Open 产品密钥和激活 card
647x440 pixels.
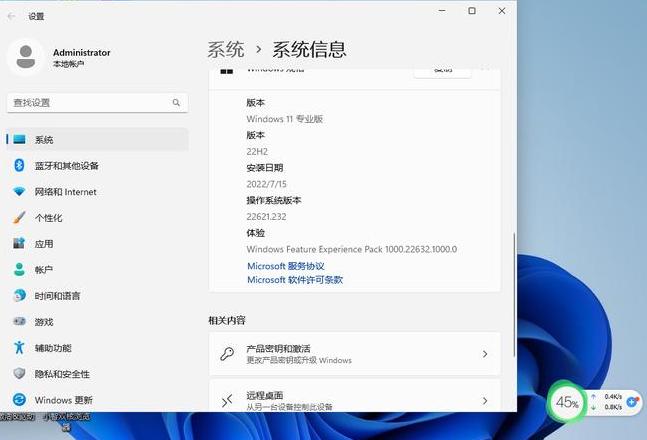355,354
